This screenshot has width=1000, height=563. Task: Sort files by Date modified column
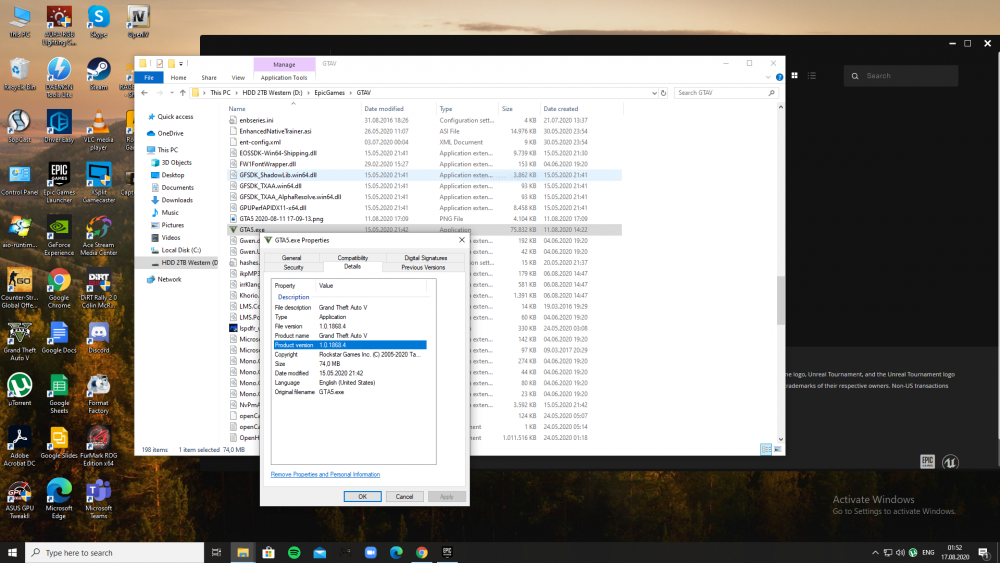(384, 108)
